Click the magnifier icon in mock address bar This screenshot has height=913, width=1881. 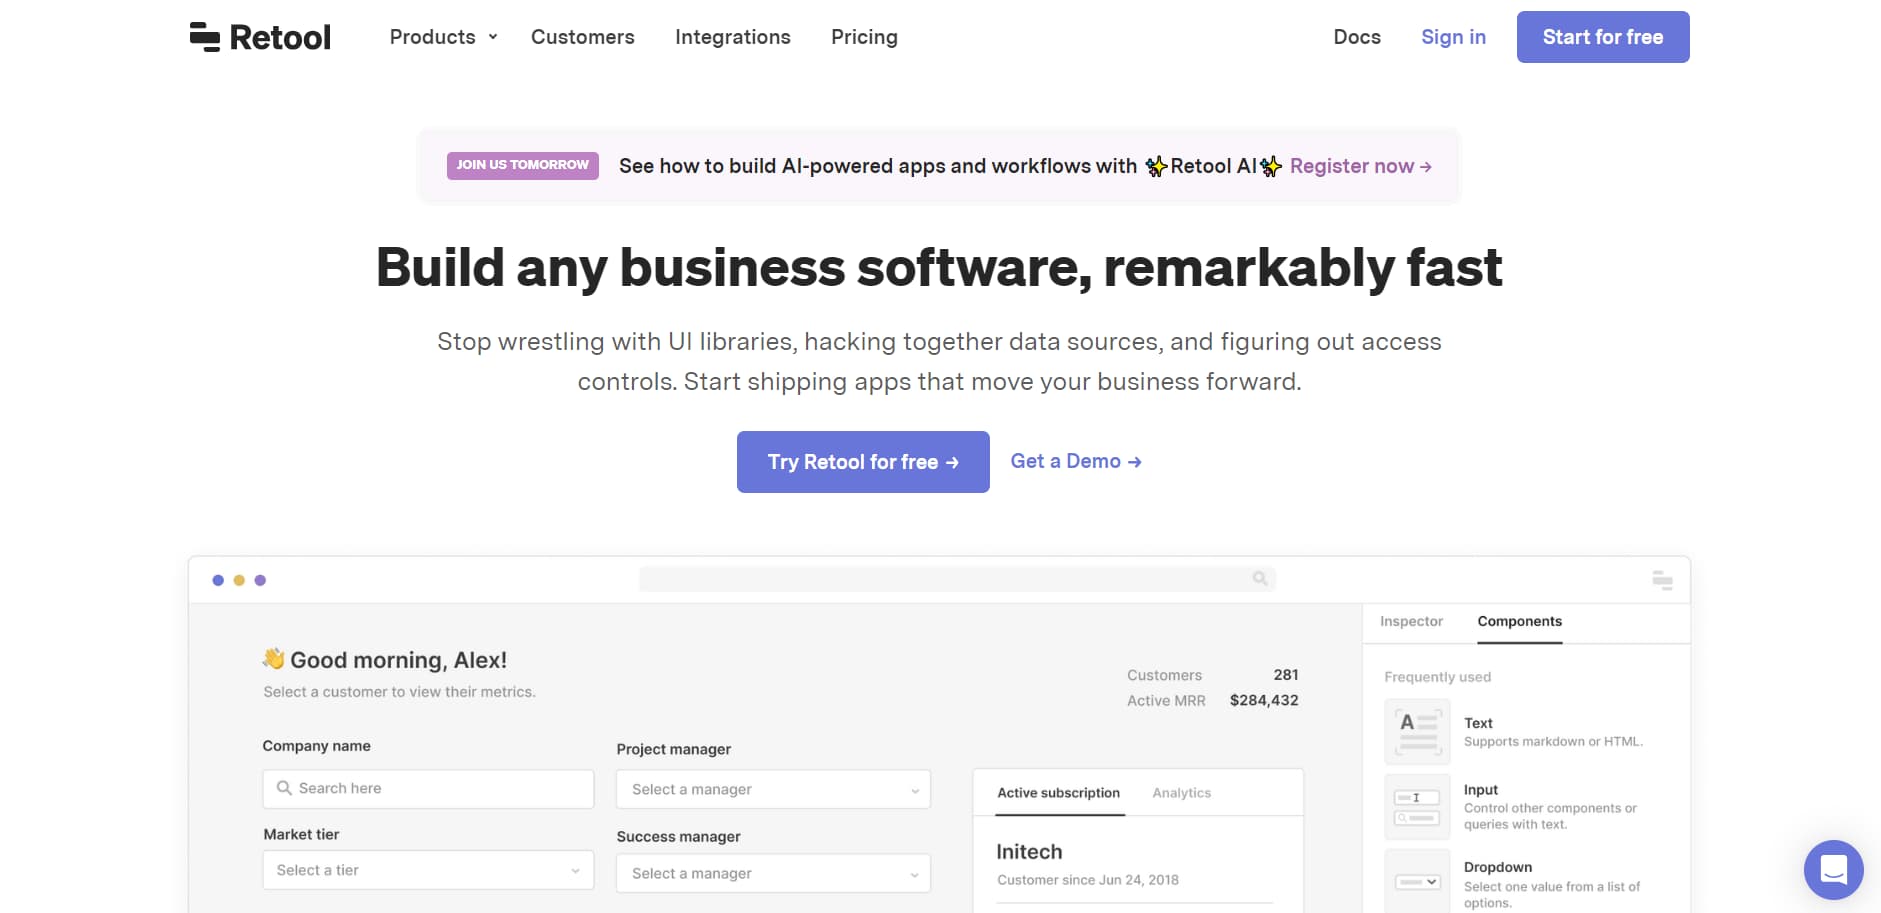pos(1260,578)
